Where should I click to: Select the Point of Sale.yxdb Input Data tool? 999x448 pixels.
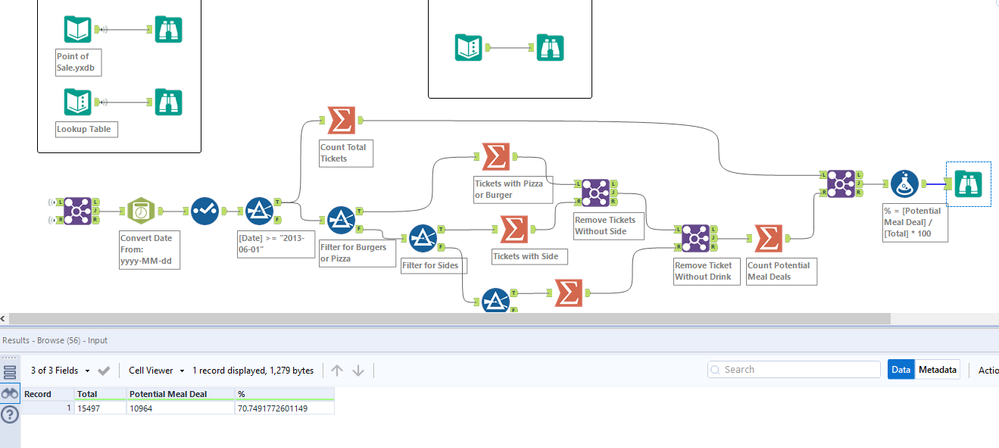coord(78,29)
